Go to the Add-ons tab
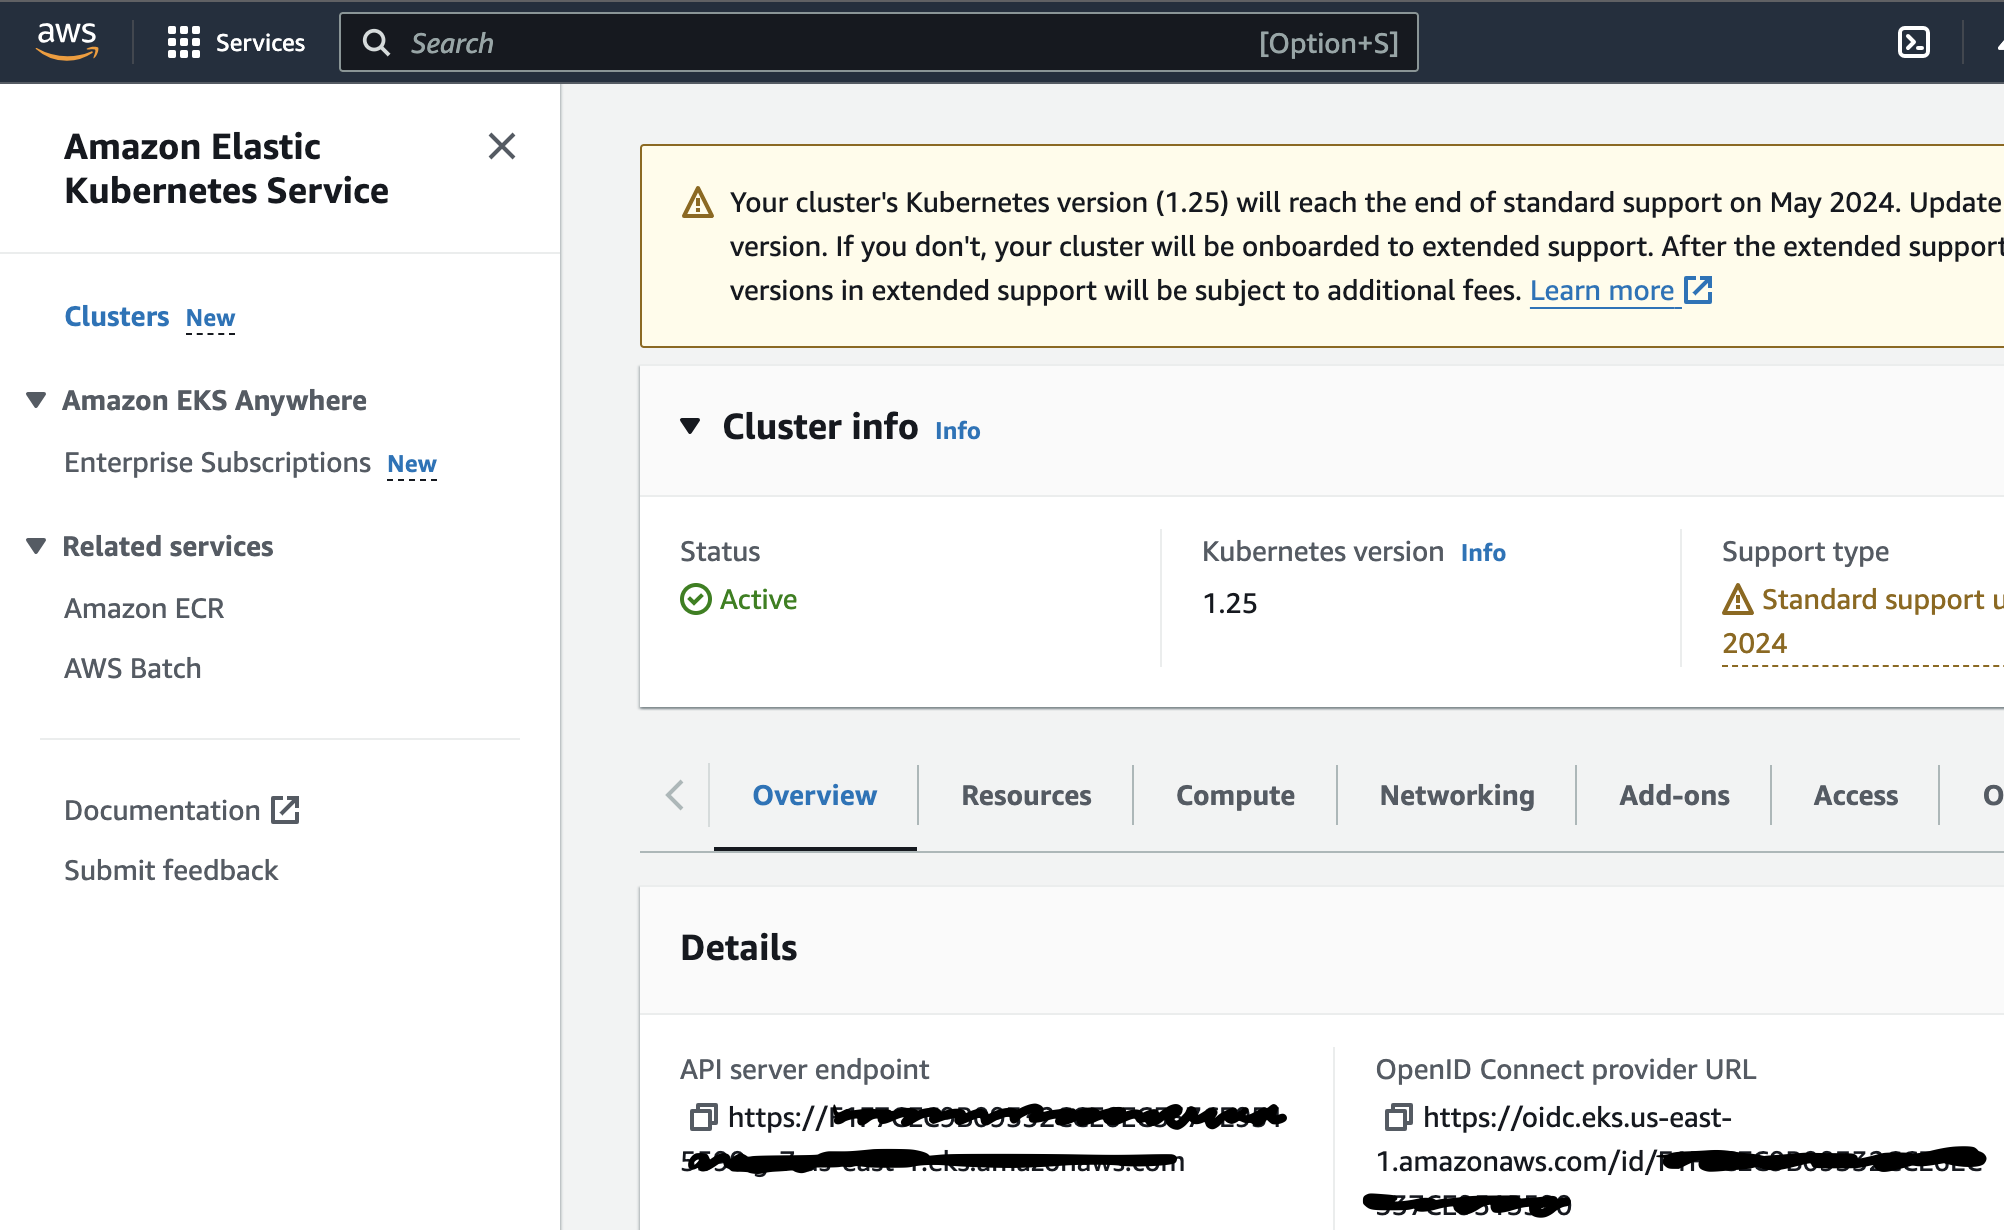 [1674, 795]
